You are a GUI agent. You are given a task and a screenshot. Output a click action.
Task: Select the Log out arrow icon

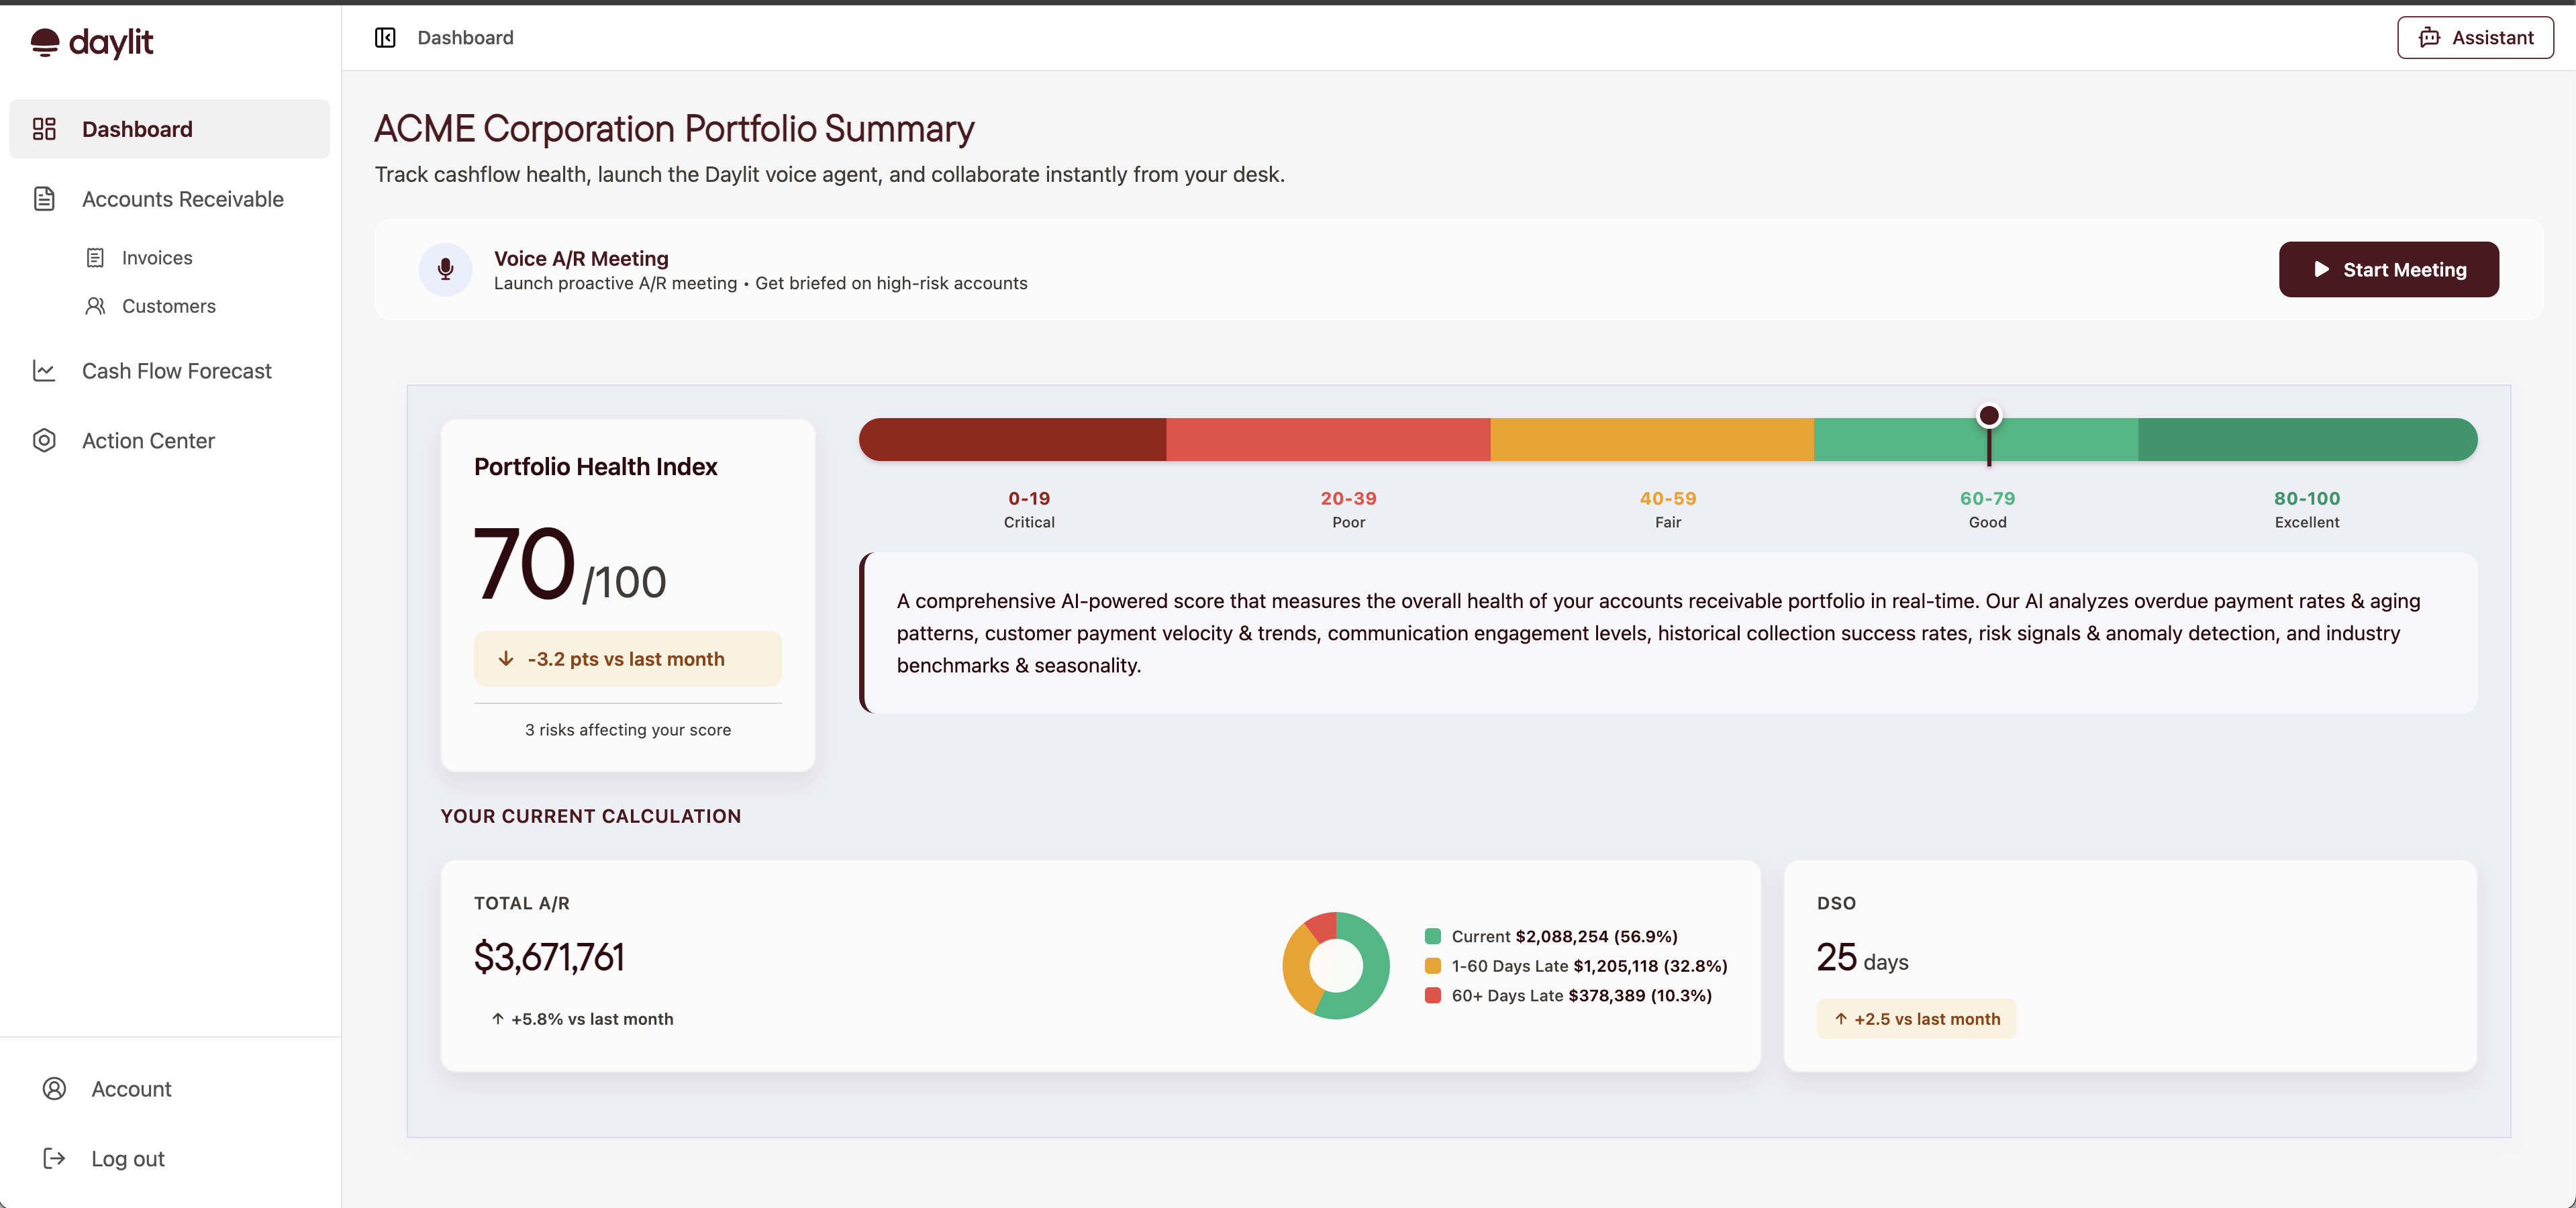click(54, 1158)
